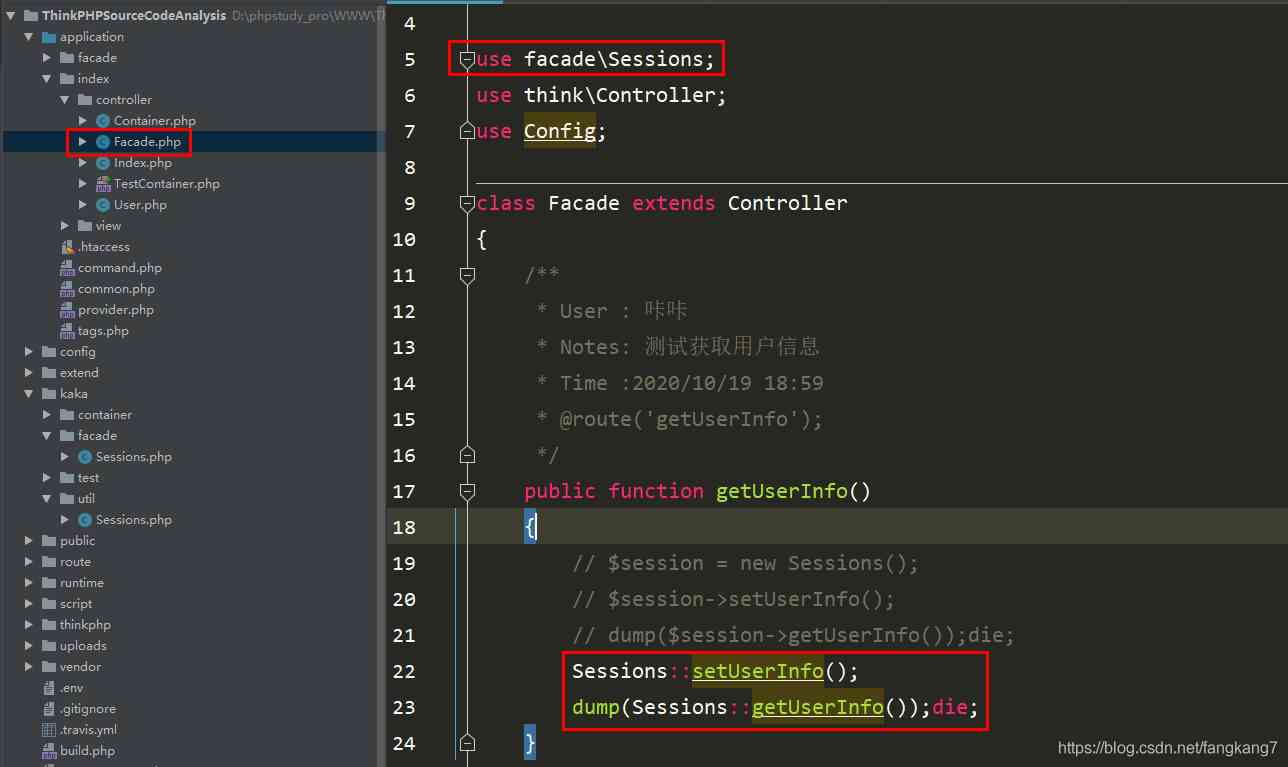The width and height of the screenshot is (1288, 767).
Task: Click the PHP class icon beside Container.php
Action: 103,121
